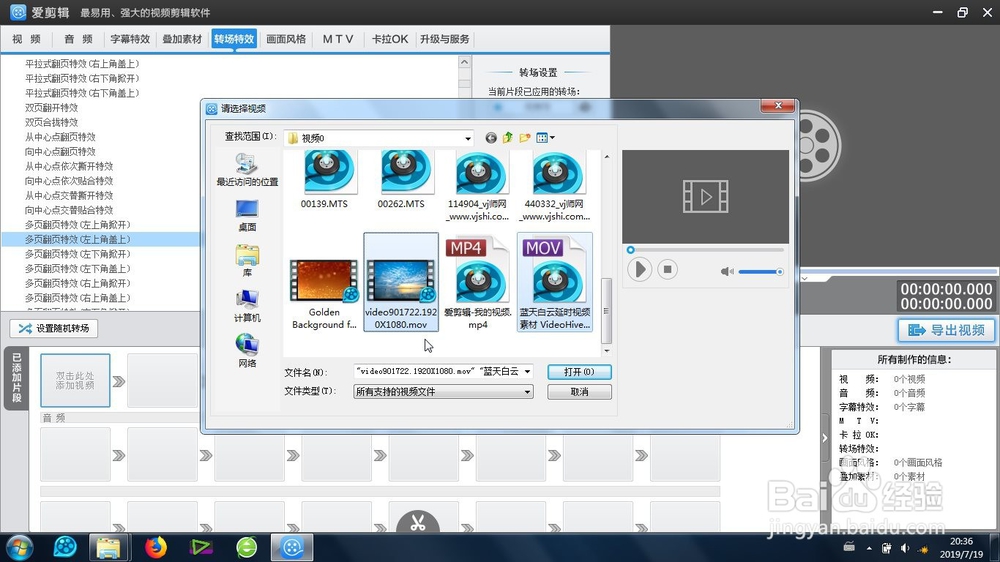The height and width of the screenshot is (562, 1000).
Task: Select 双页翻开特效 transition
Action: (x=52, y=108)
